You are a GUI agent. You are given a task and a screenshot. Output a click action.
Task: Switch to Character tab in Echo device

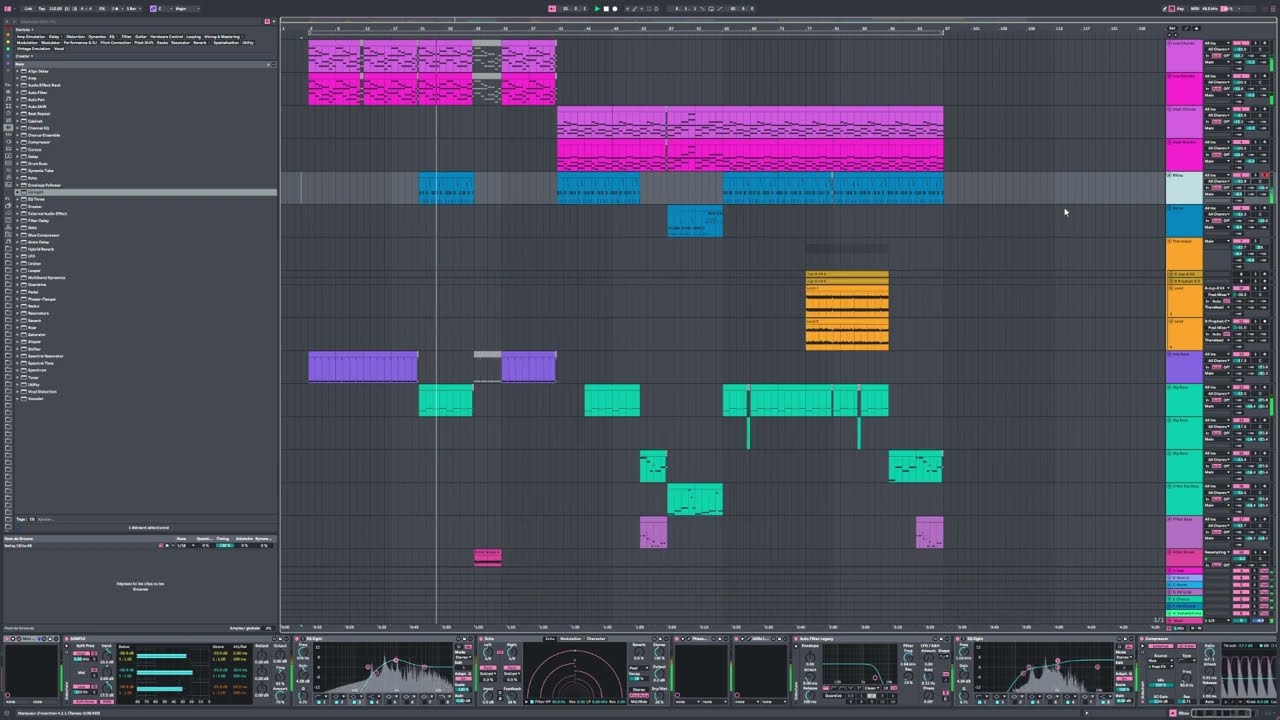[x=596, y=638]
